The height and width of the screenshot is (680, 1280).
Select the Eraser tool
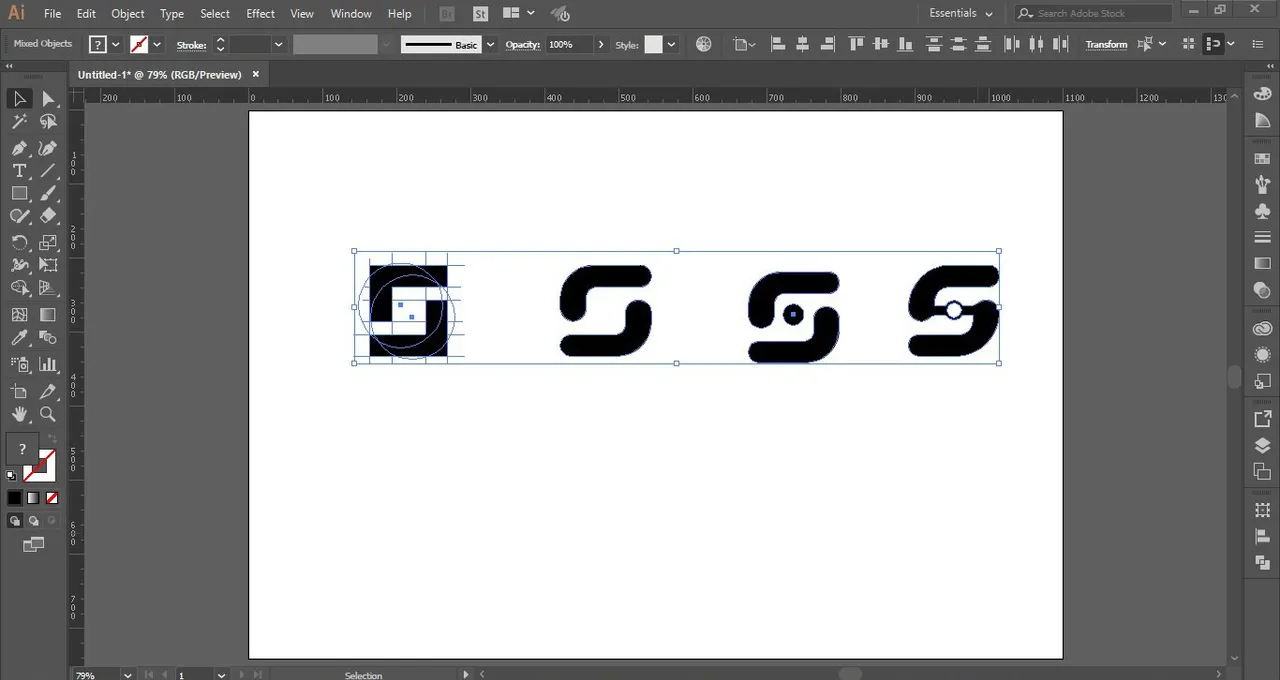point(48,216)
